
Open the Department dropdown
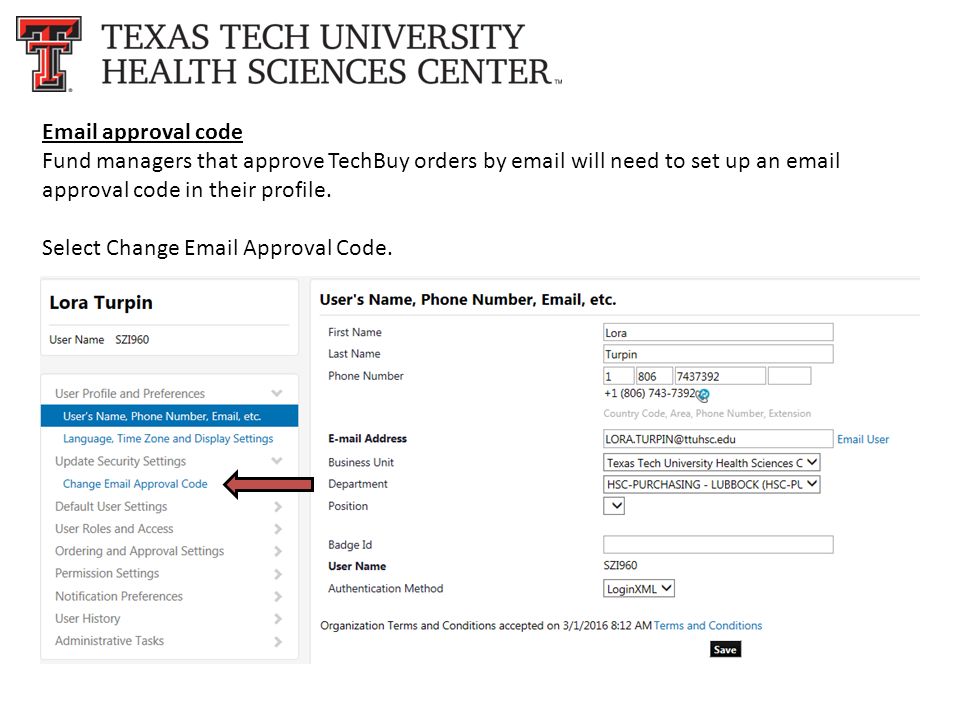711,484
